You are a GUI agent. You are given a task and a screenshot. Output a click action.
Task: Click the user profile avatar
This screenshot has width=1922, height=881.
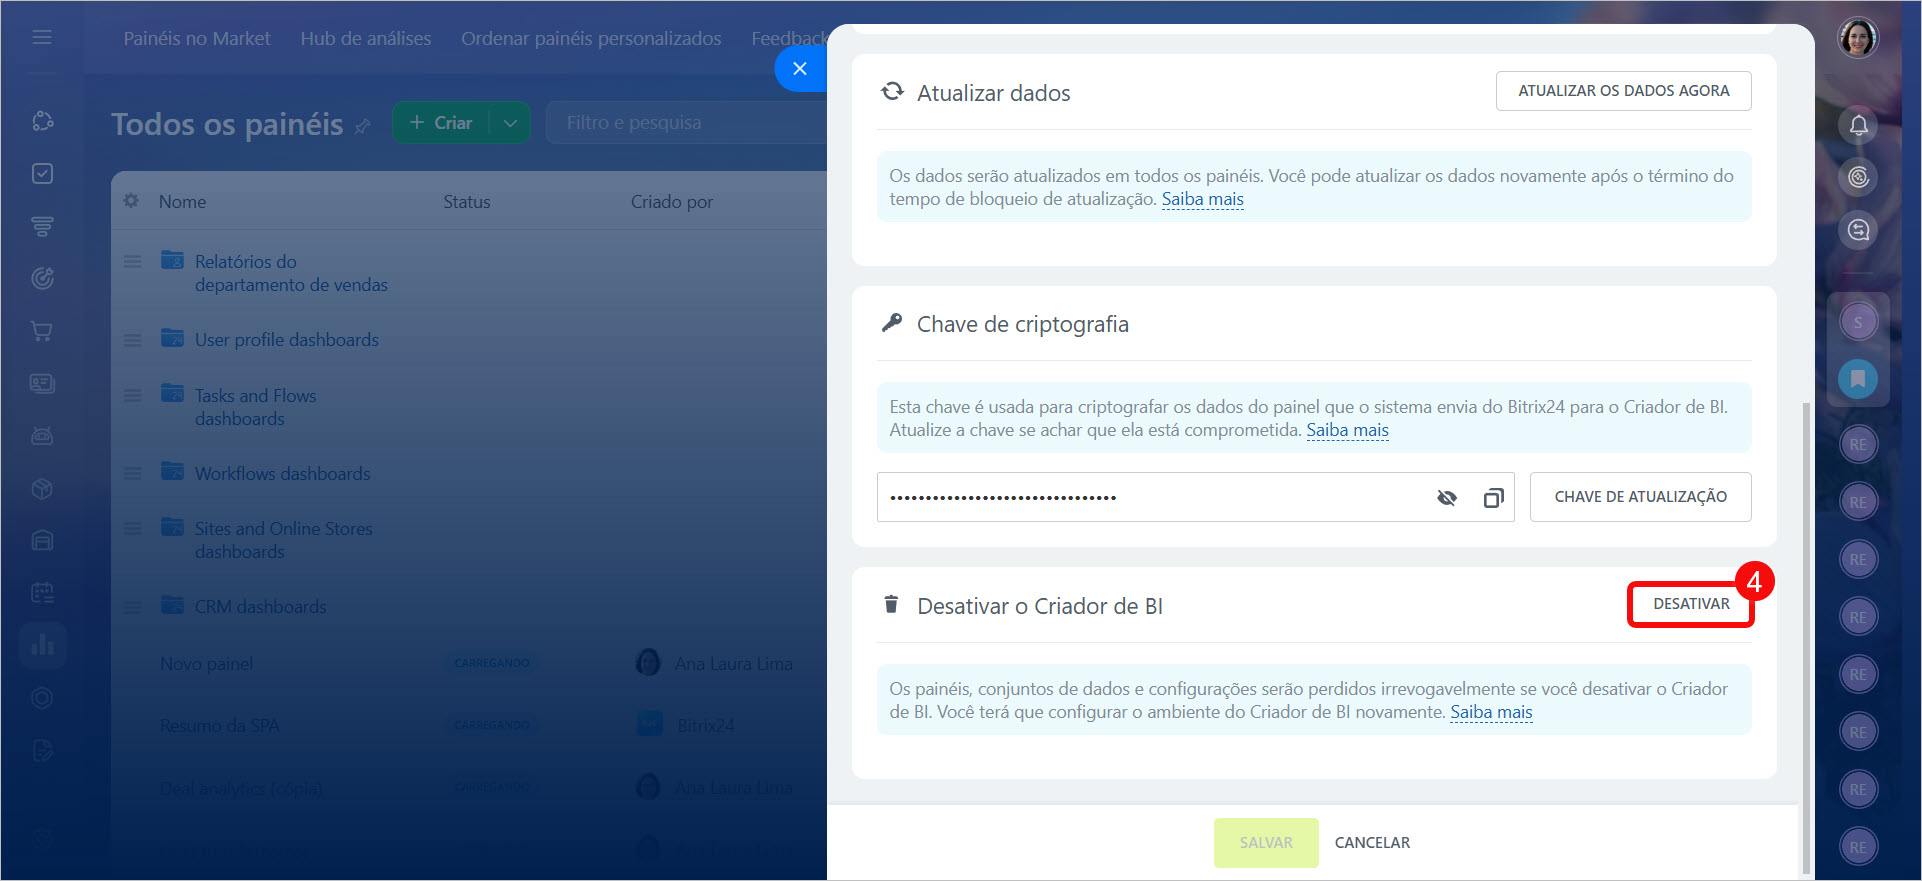click(1858, 39)
